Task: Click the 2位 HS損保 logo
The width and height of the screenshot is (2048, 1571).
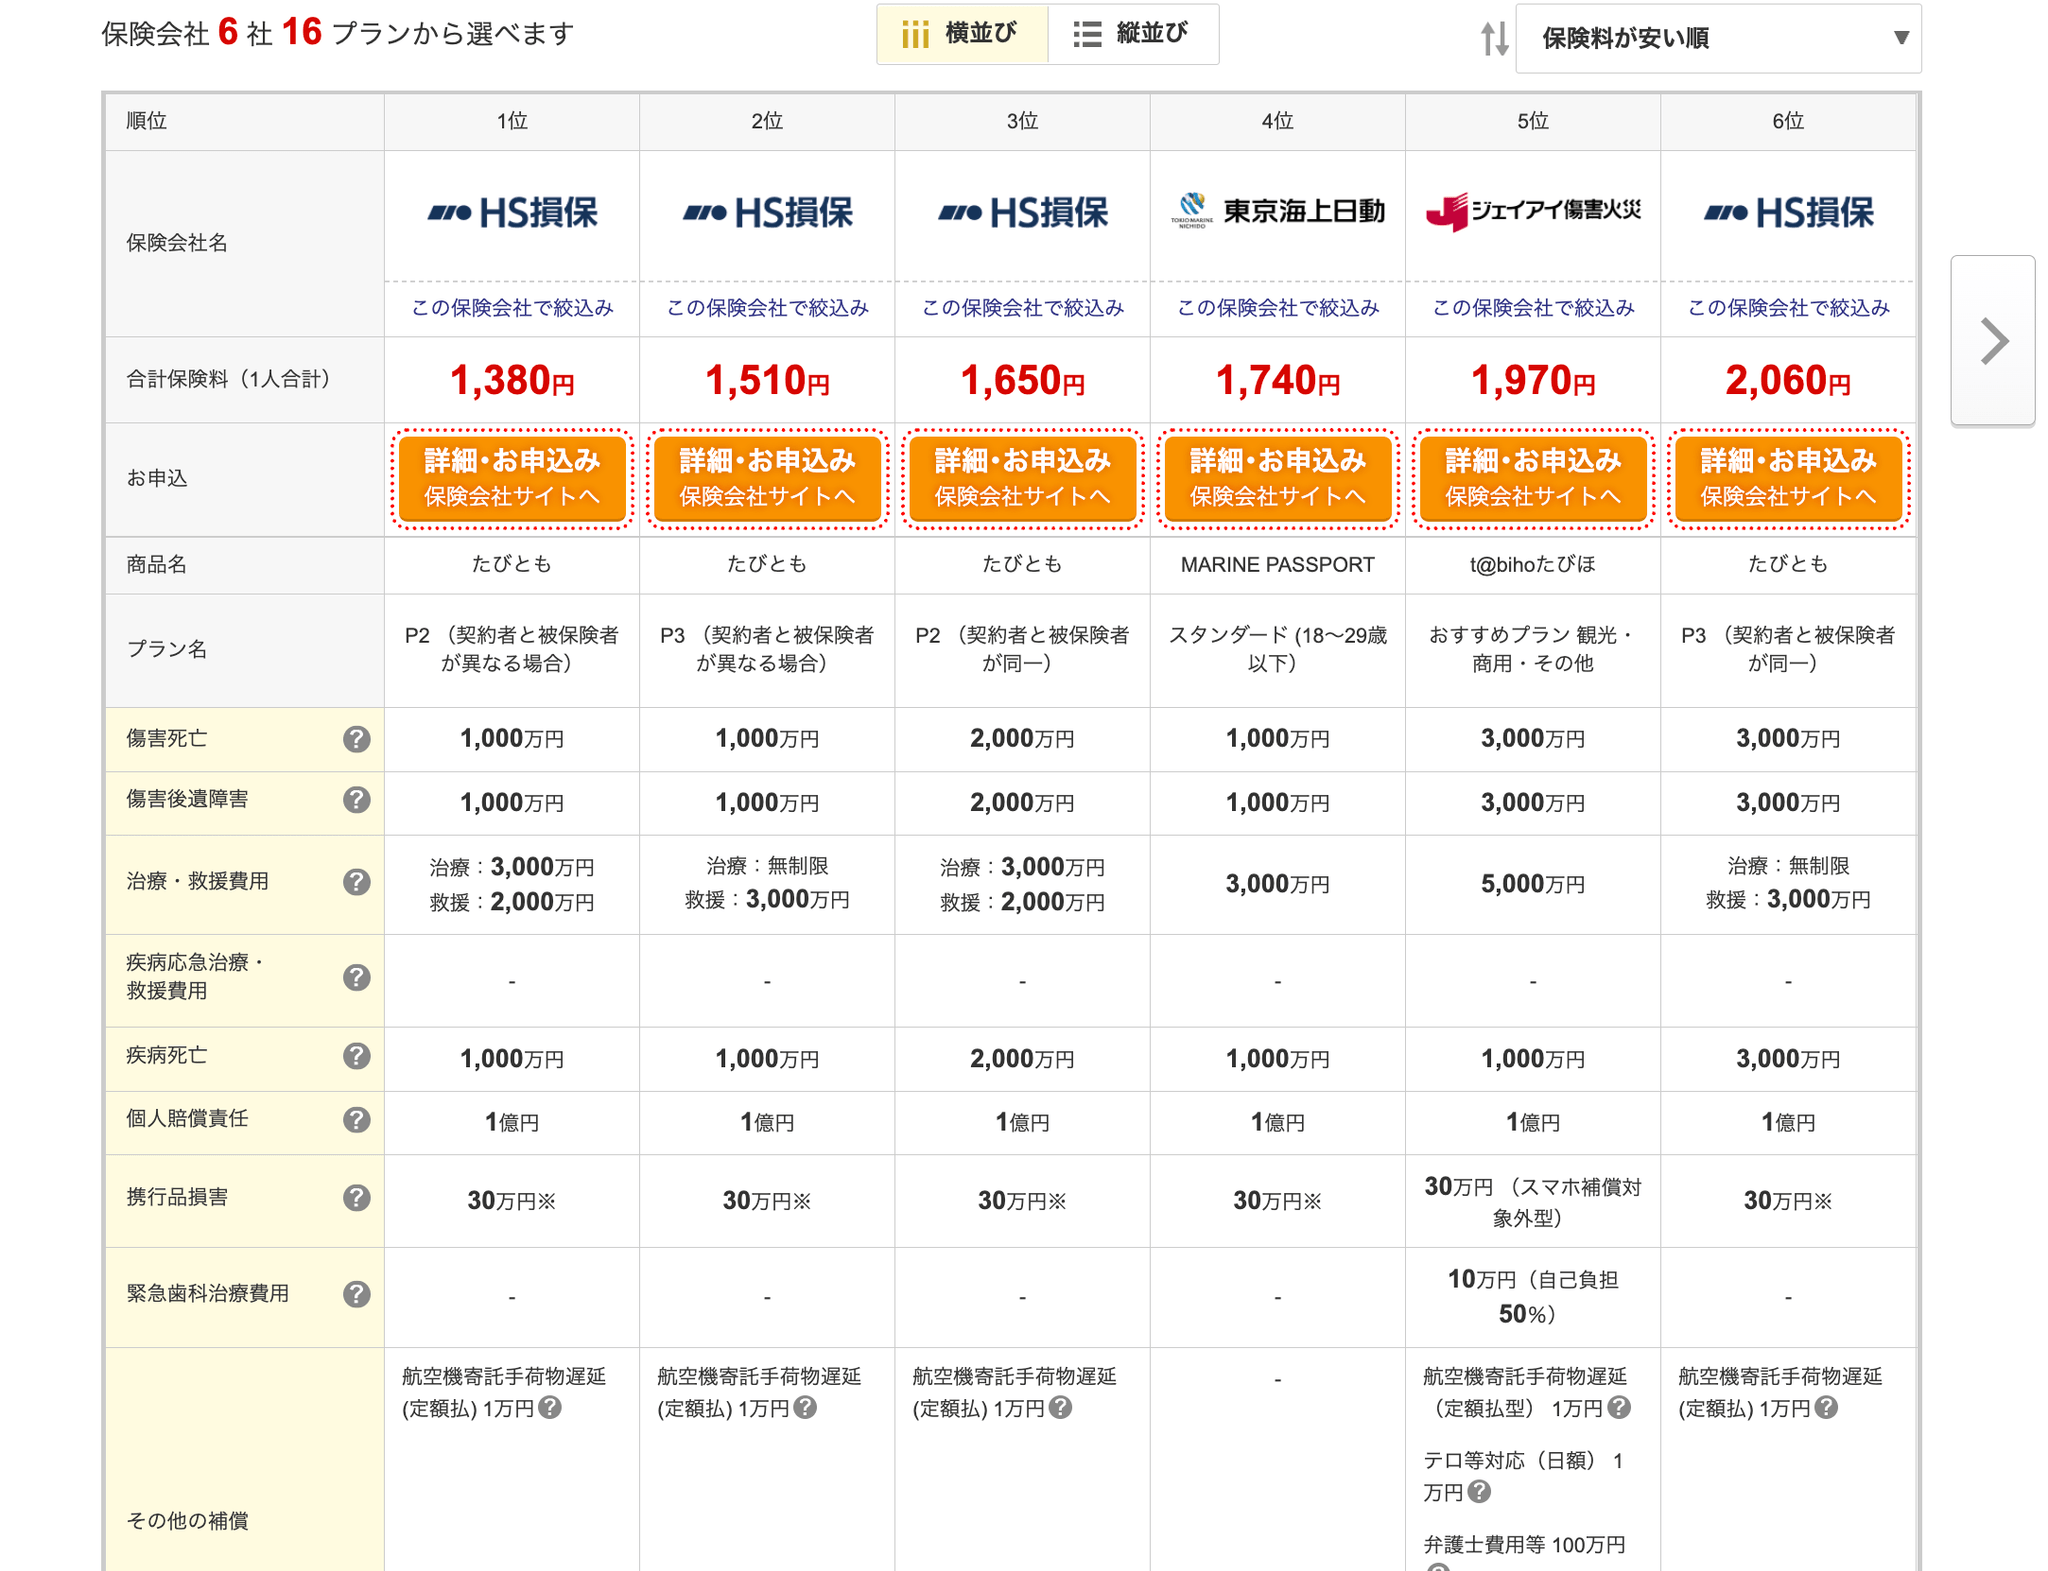Action: tap(767, 212)
